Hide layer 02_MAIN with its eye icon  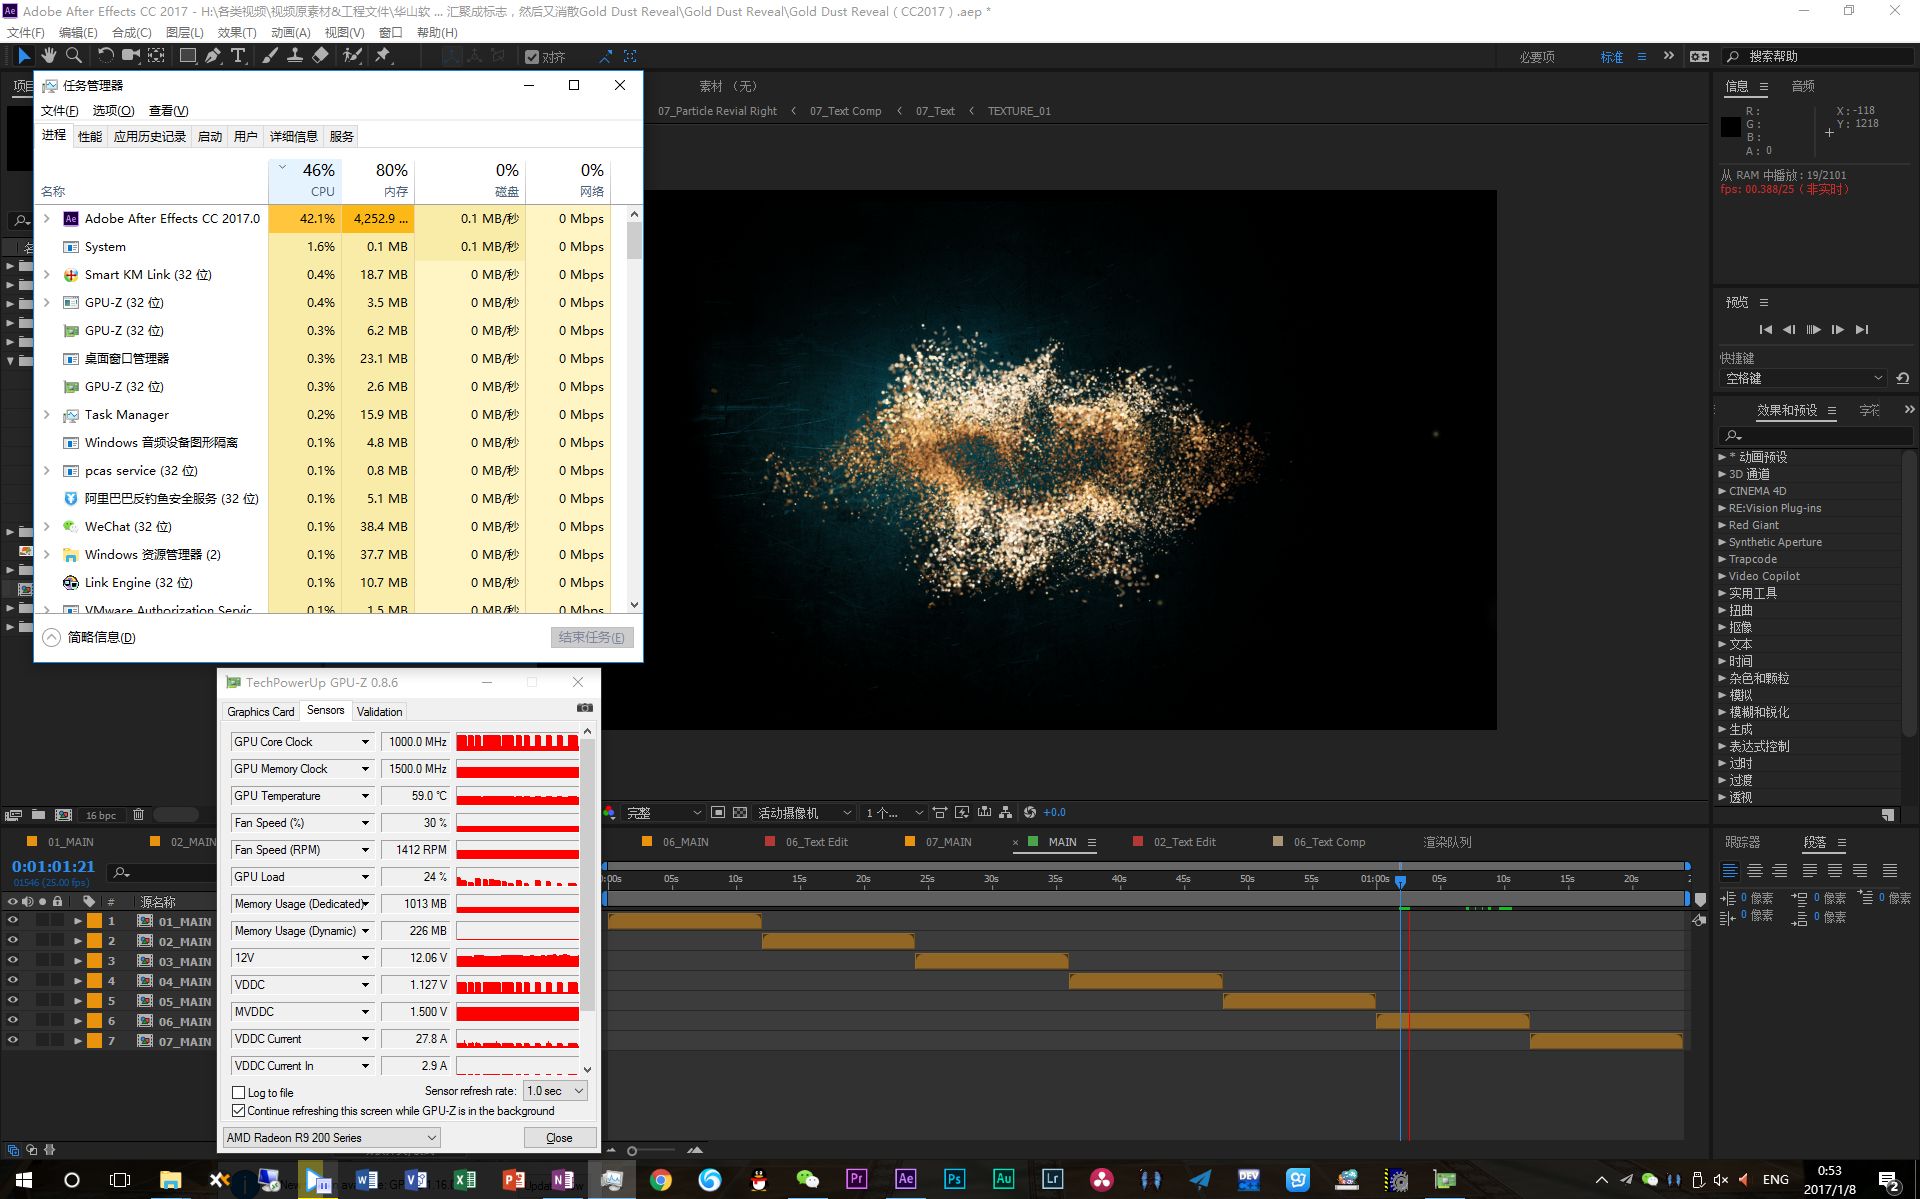(13, 941)
